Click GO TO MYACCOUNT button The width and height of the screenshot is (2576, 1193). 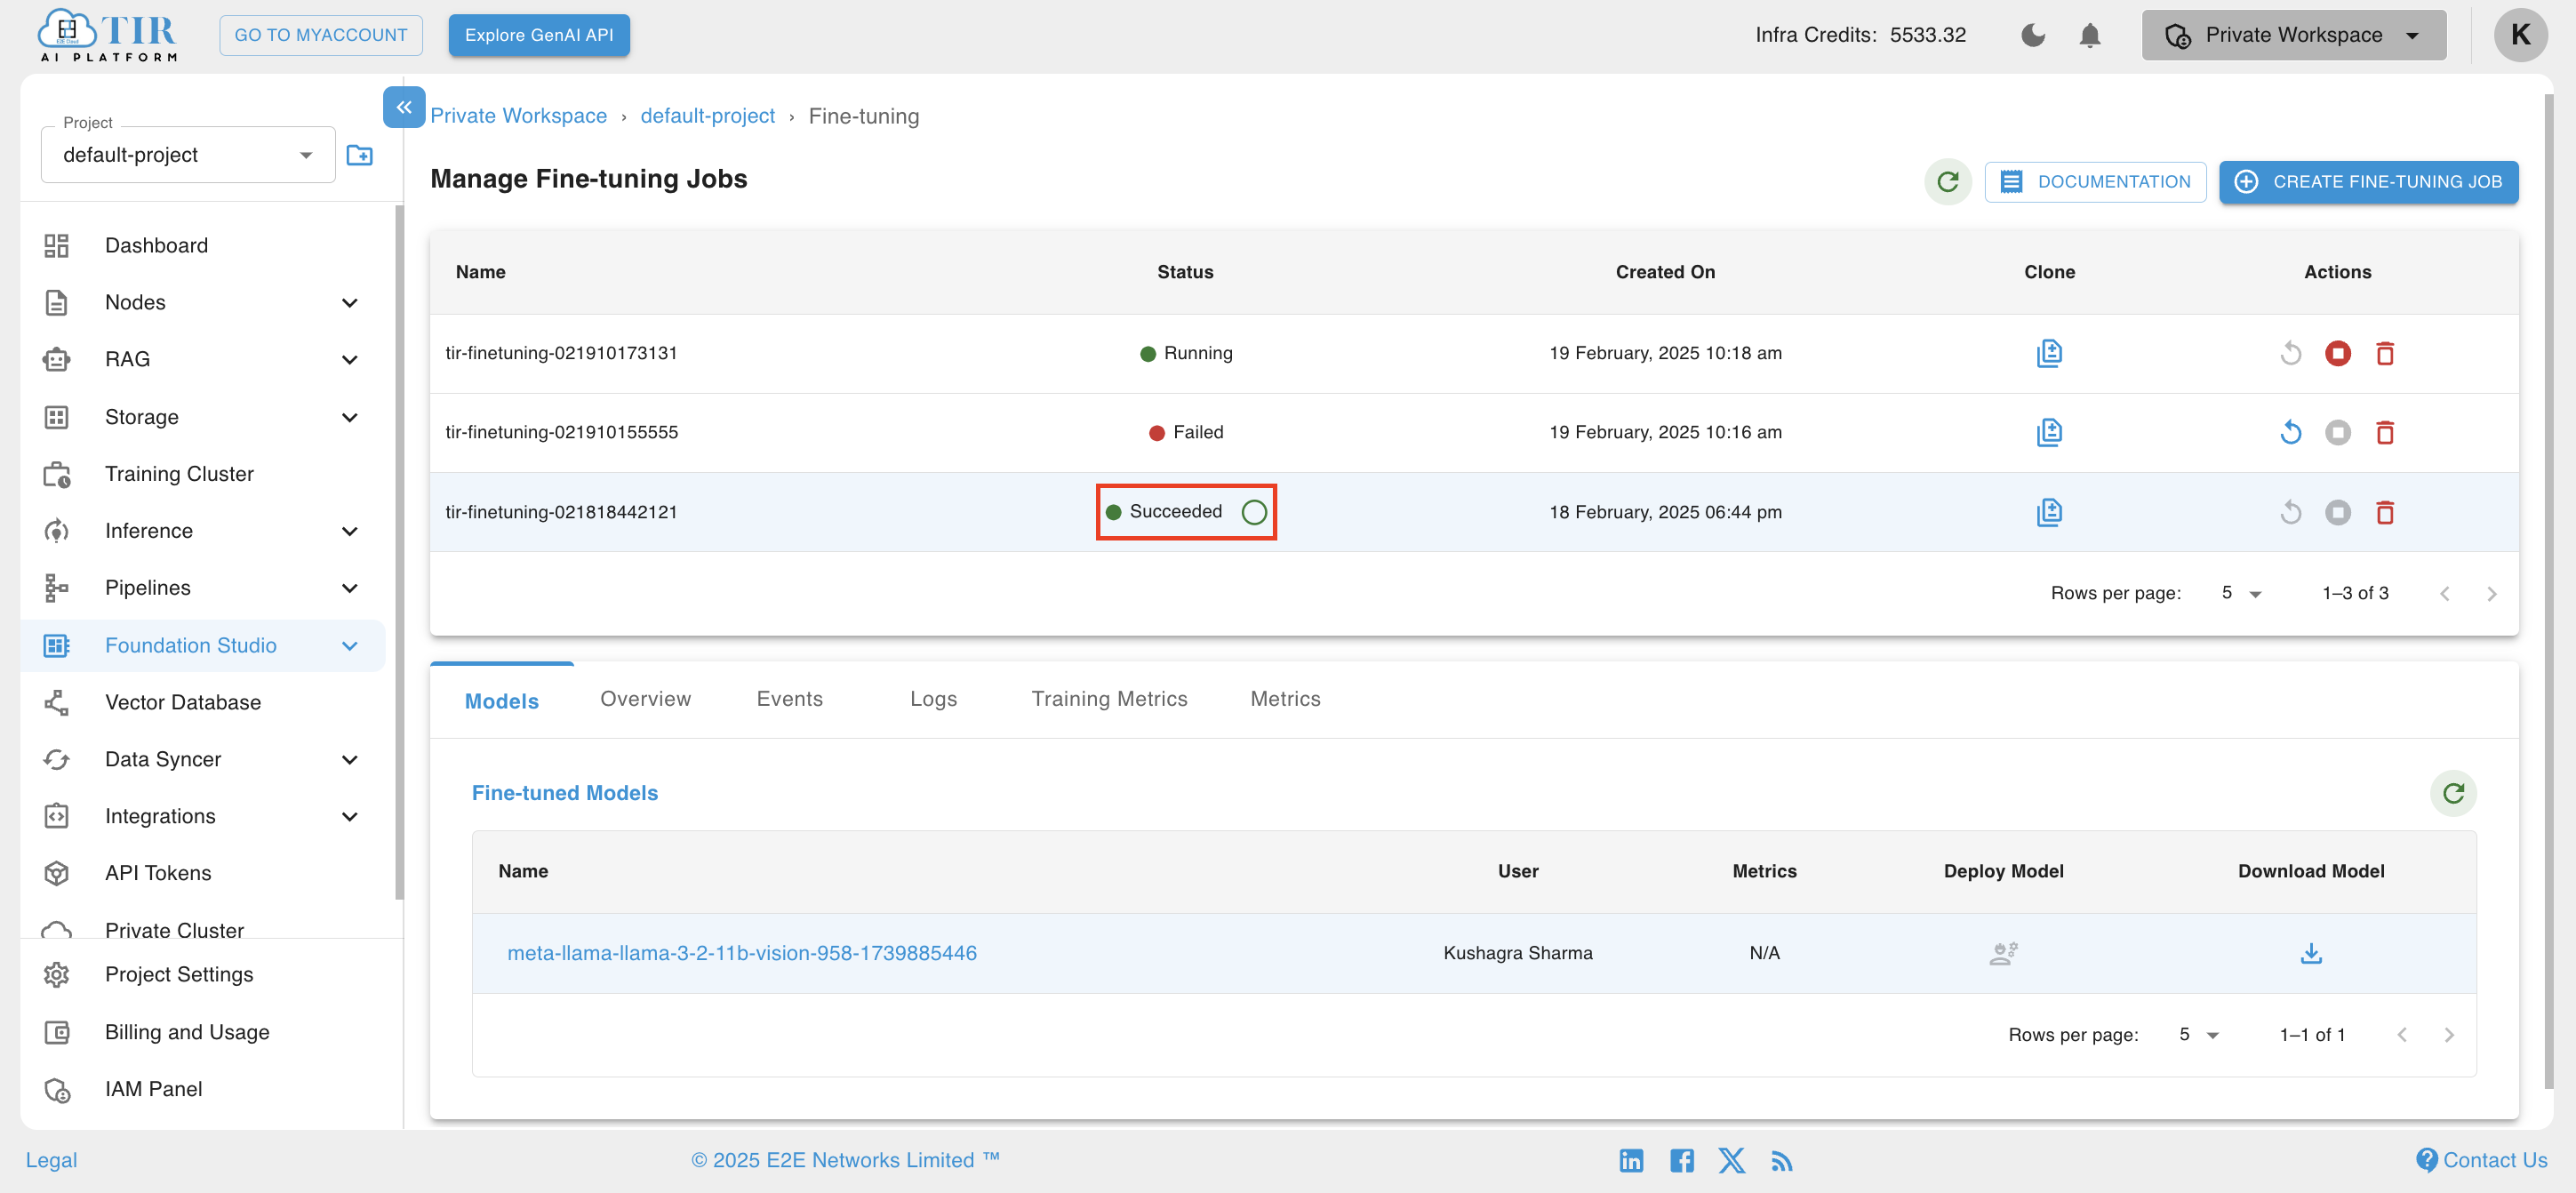(x=321, y=35)
